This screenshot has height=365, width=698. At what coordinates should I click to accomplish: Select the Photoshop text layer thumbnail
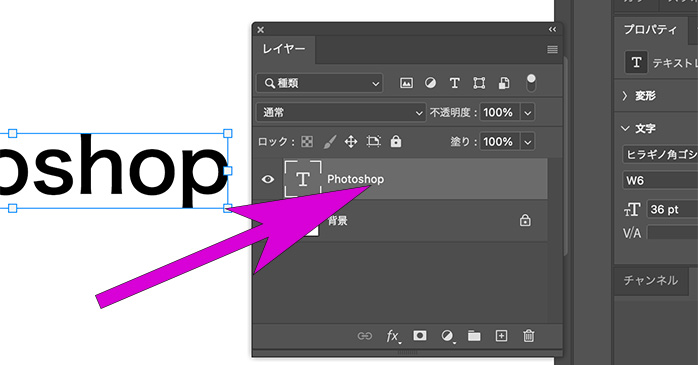pos(303,179)
